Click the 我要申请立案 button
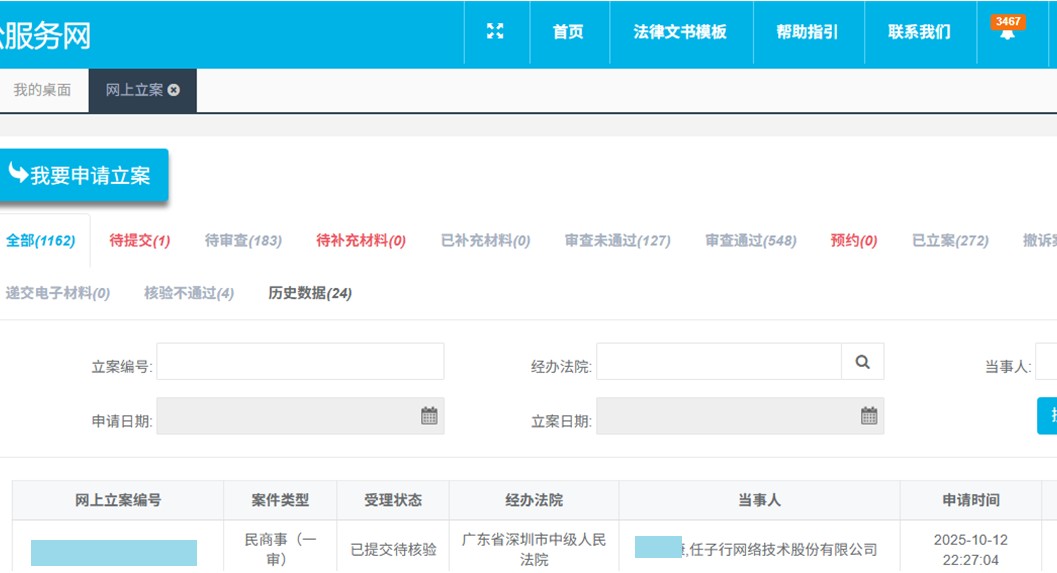1057x573 pixels. pos(82,175)
